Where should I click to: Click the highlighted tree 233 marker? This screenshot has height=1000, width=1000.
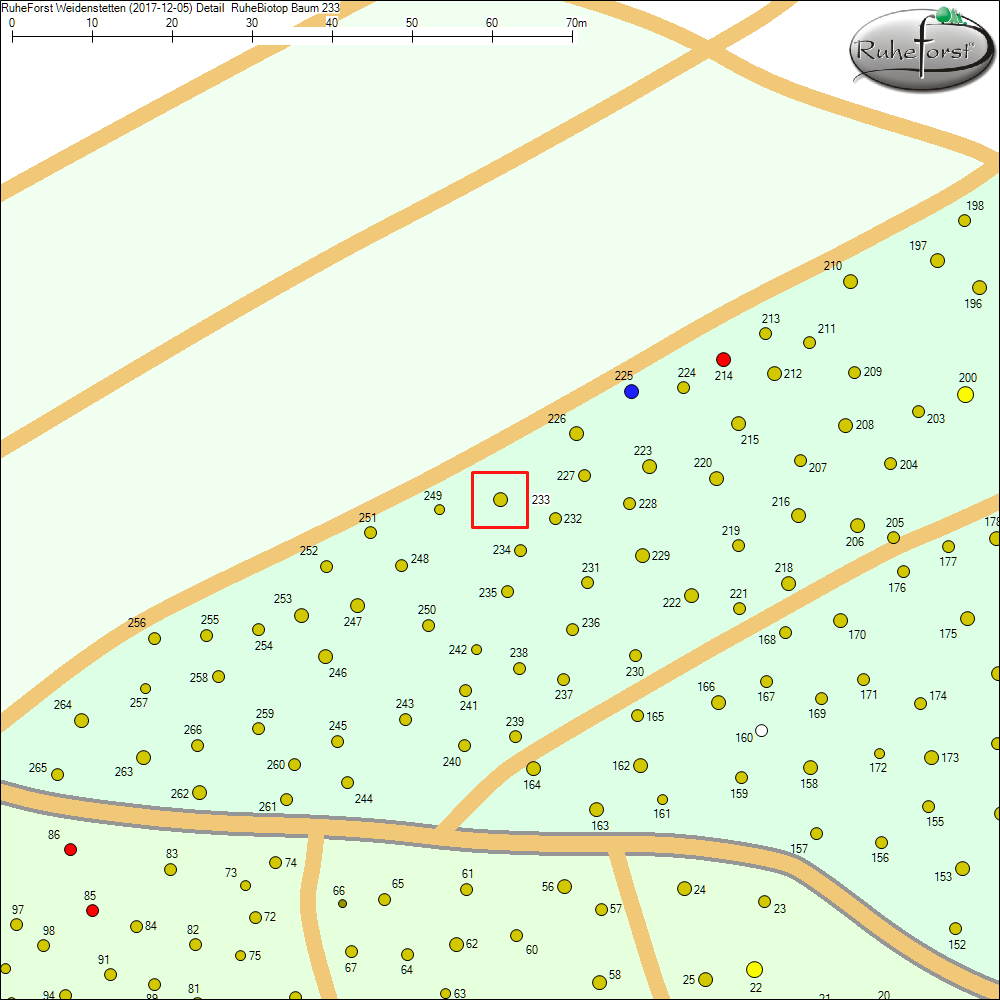tap(500, 499)
